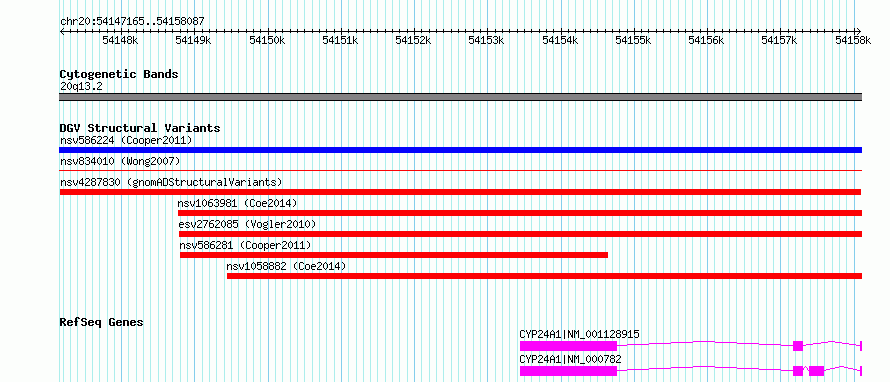Click the large exon block of CYP24A1|NM_000782
Viewport: 890px width, 382px height.
coord(568,371)
